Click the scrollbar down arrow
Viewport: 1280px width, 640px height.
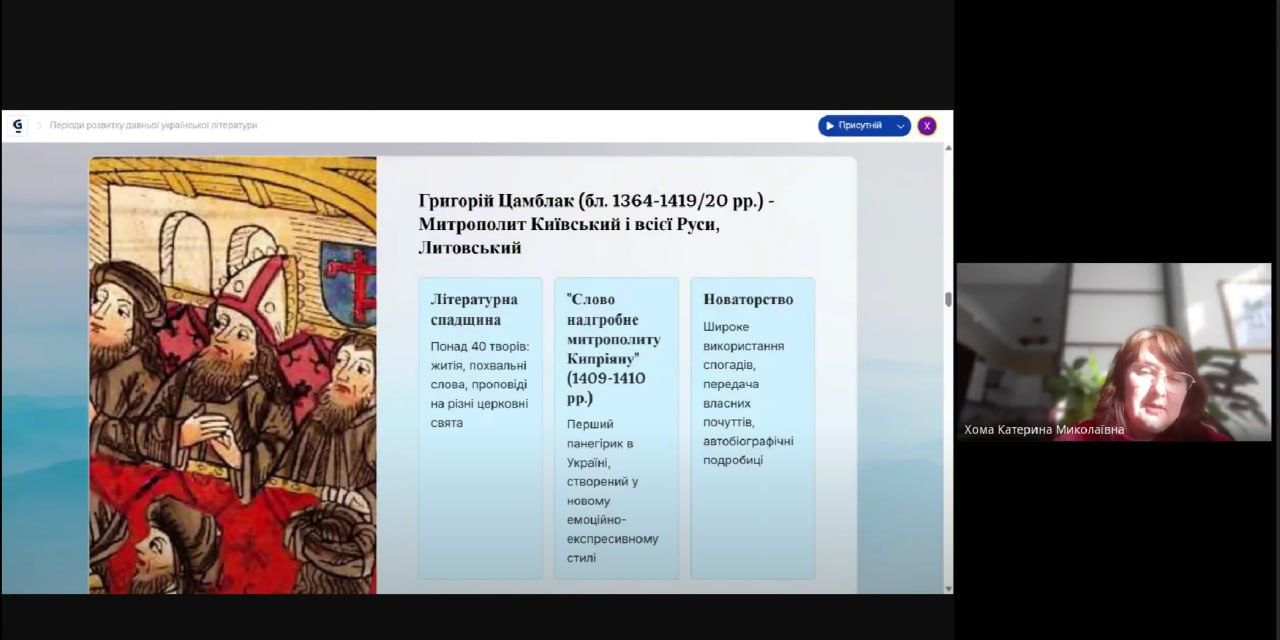[x=948, y=588]
